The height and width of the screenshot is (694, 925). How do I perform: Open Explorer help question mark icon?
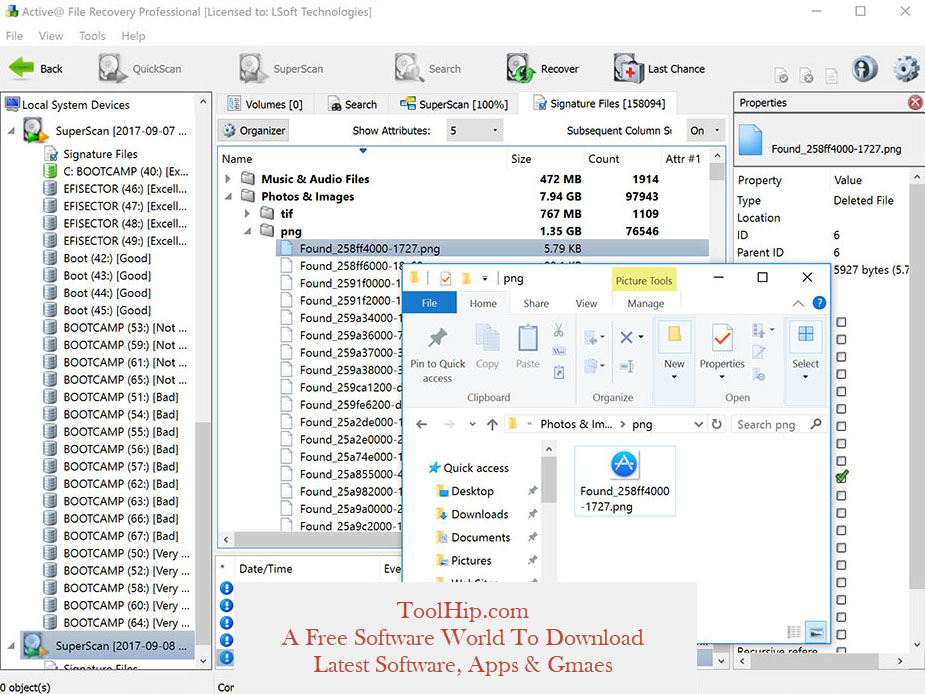[x=819, y=303]
